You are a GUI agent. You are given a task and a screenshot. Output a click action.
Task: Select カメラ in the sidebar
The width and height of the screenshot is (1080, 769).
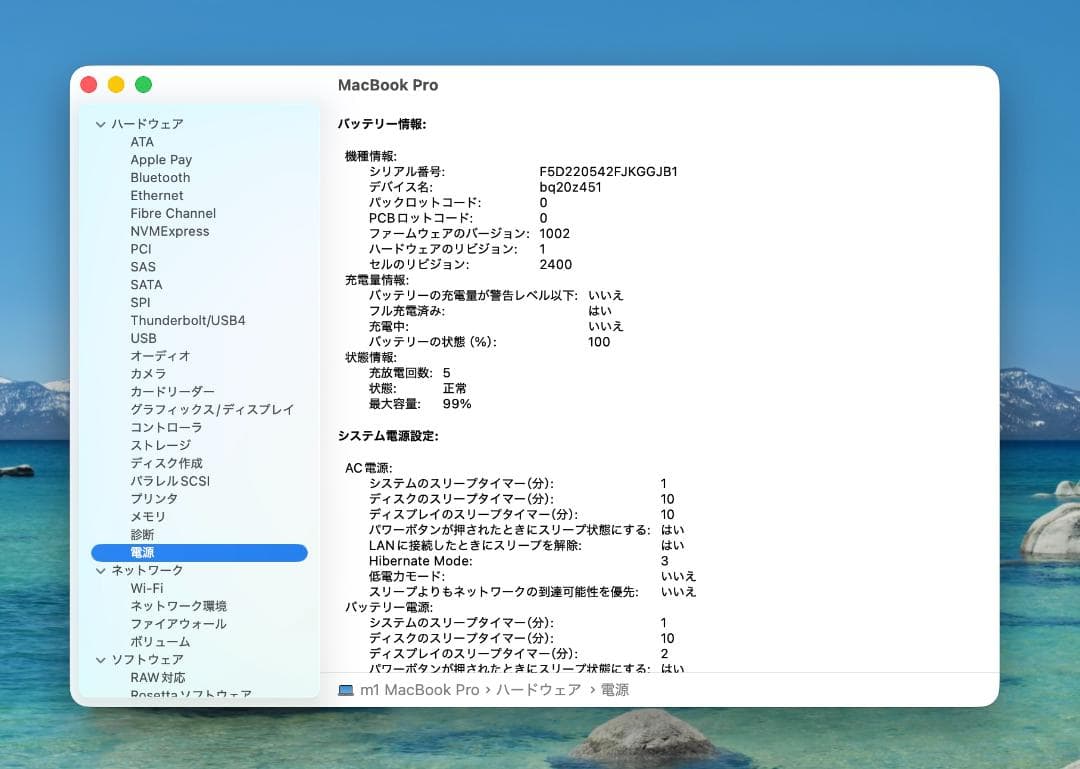pyautogui.click(x=146, y=373)
